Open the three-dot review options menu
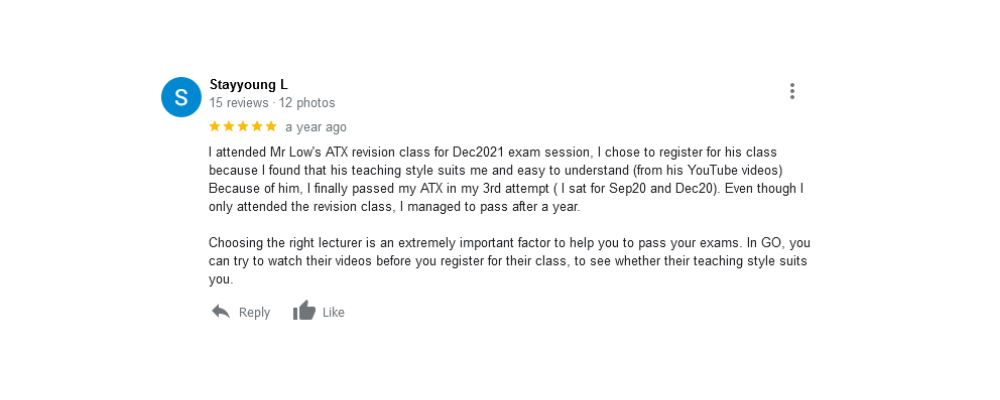This screenshot has width=1000, height=400. [x=792, y=91]
